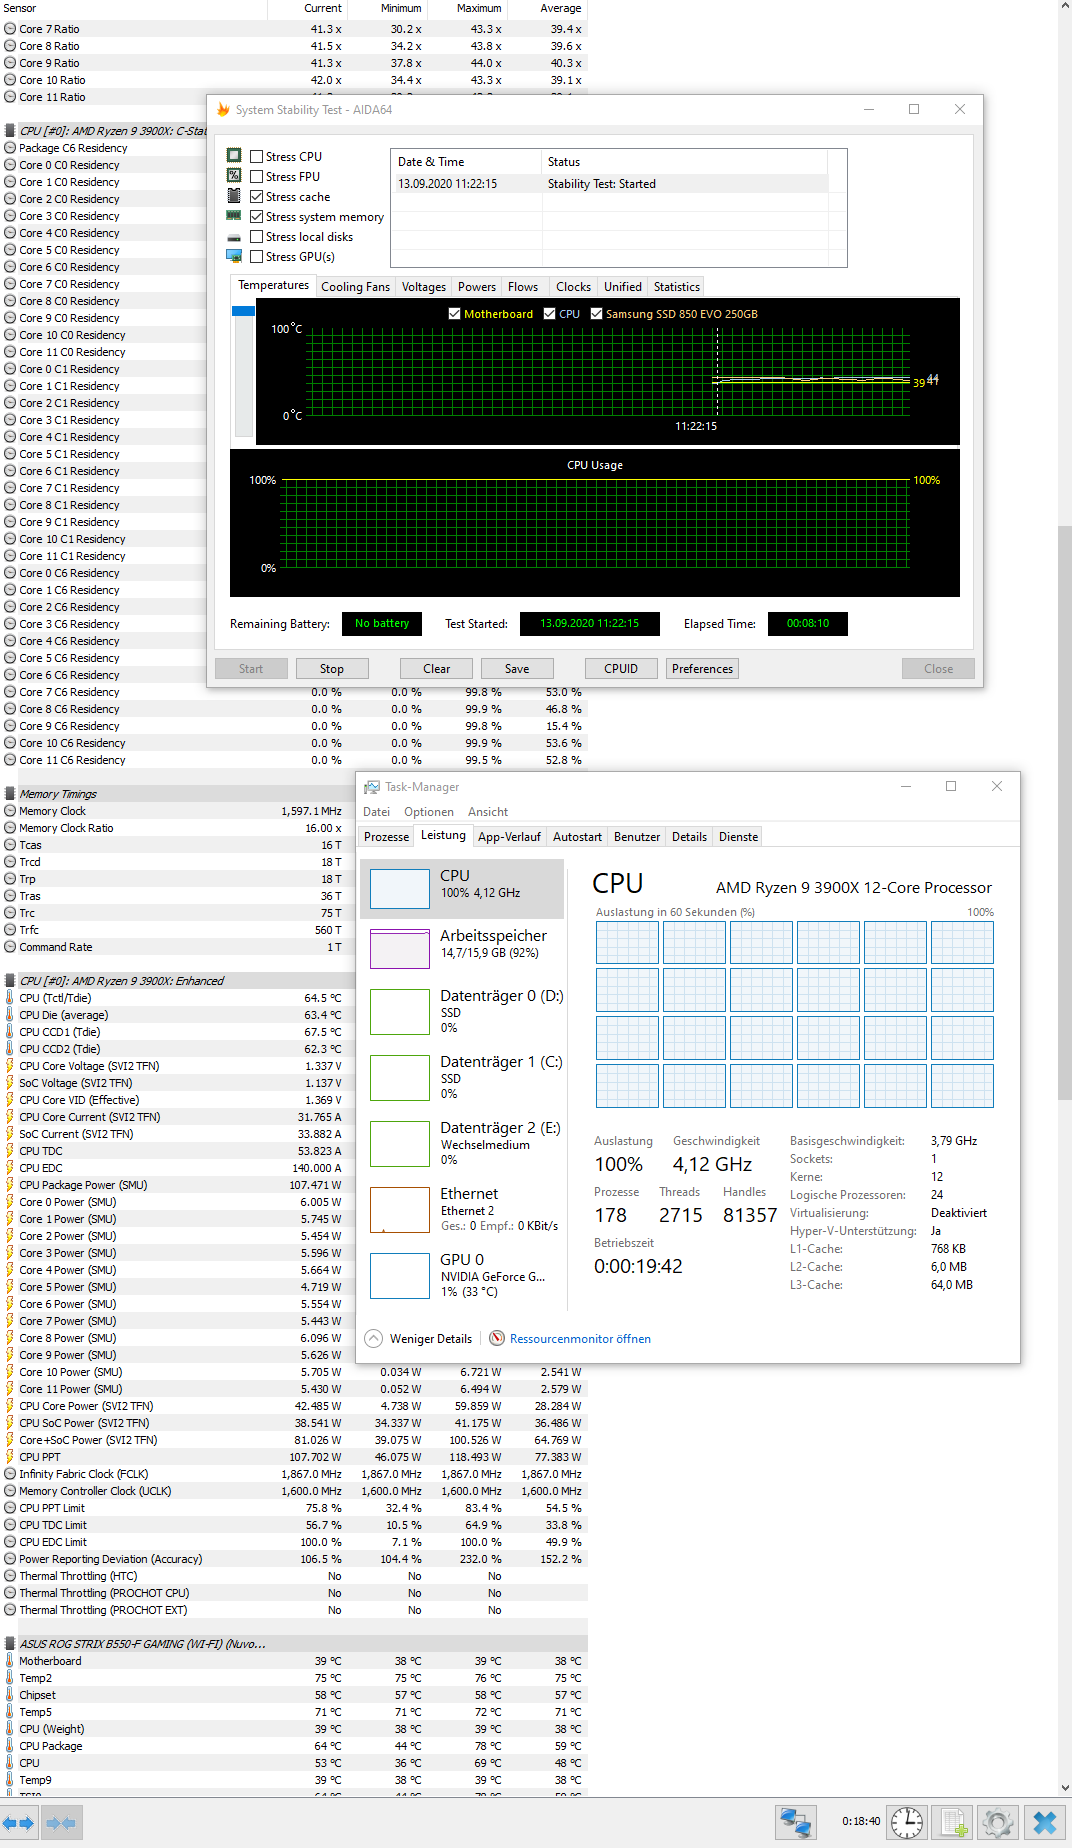Viewport: 1072px width, 1848px height.
Task: Enable the Stress GPU(s) checkbox
Action: pyautogui.click(x=257, y=256)
